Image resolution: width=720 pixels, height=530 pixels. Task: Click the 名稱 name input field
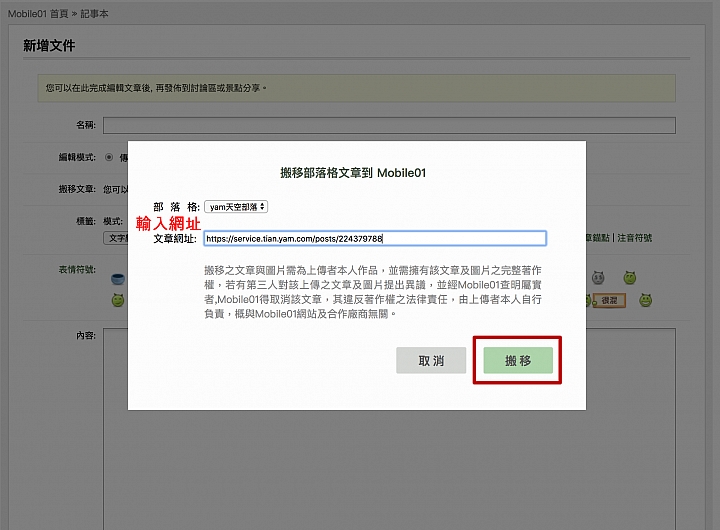pyautogui.click(x=389, y=125)
